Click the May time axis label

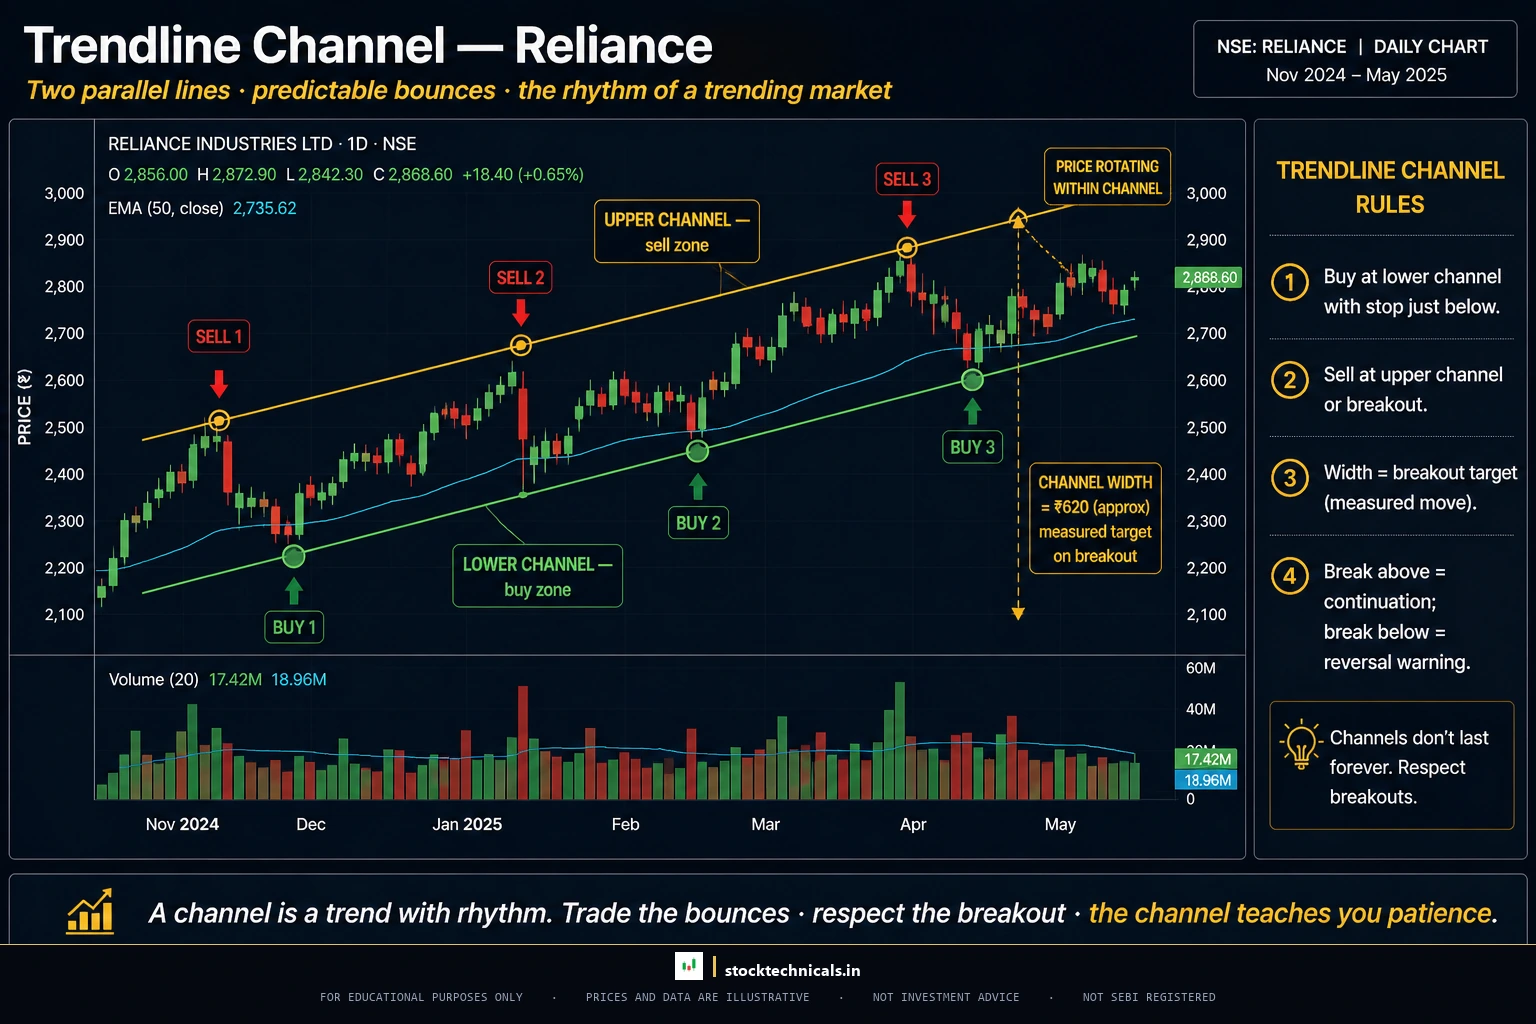click(x=1060, y=824)
